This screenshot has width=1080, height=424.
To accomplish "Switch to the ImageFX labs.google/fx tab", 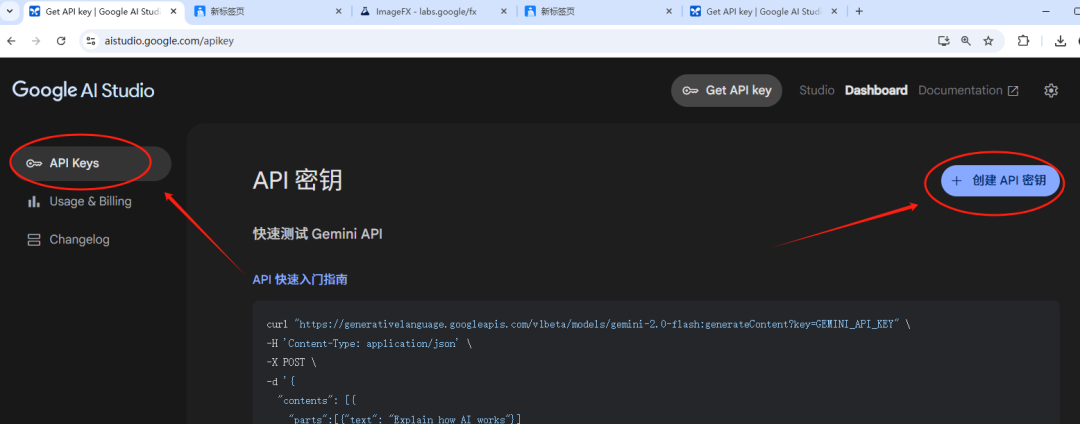I will coord(434,11).
